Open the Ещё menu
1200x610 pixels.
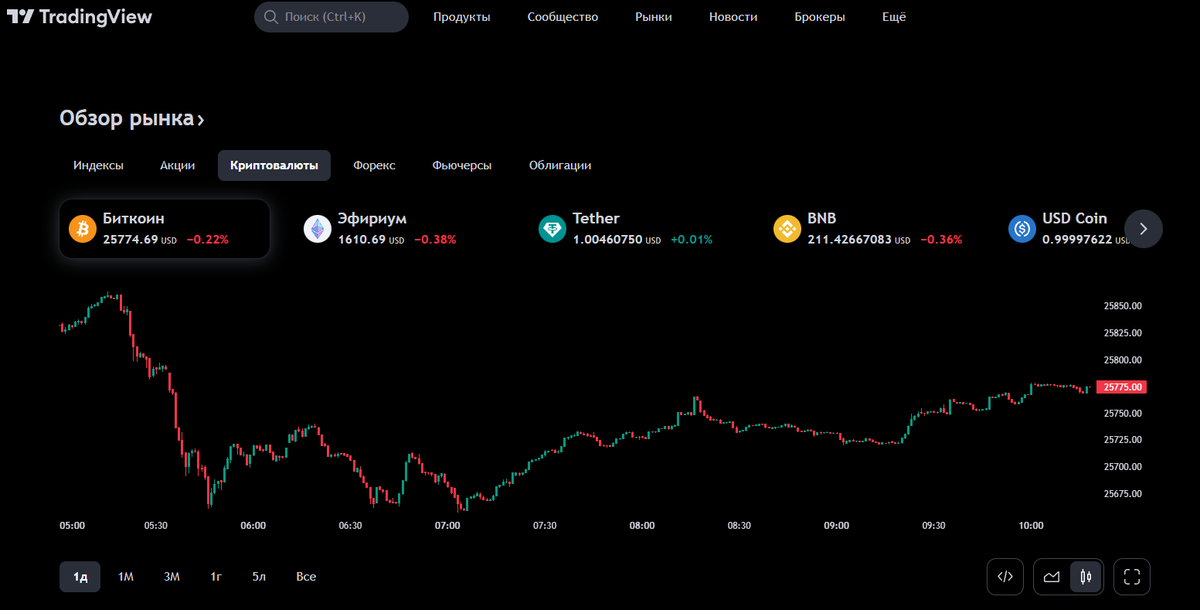coord(894,17)
